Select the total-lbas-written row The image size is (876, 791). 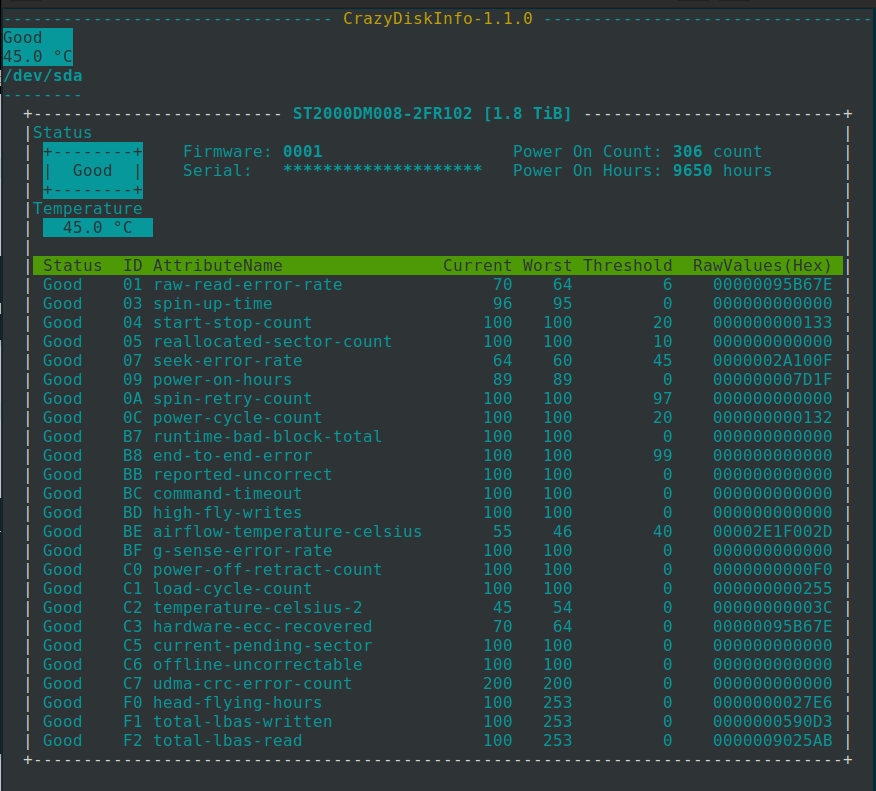pos(437,721)
